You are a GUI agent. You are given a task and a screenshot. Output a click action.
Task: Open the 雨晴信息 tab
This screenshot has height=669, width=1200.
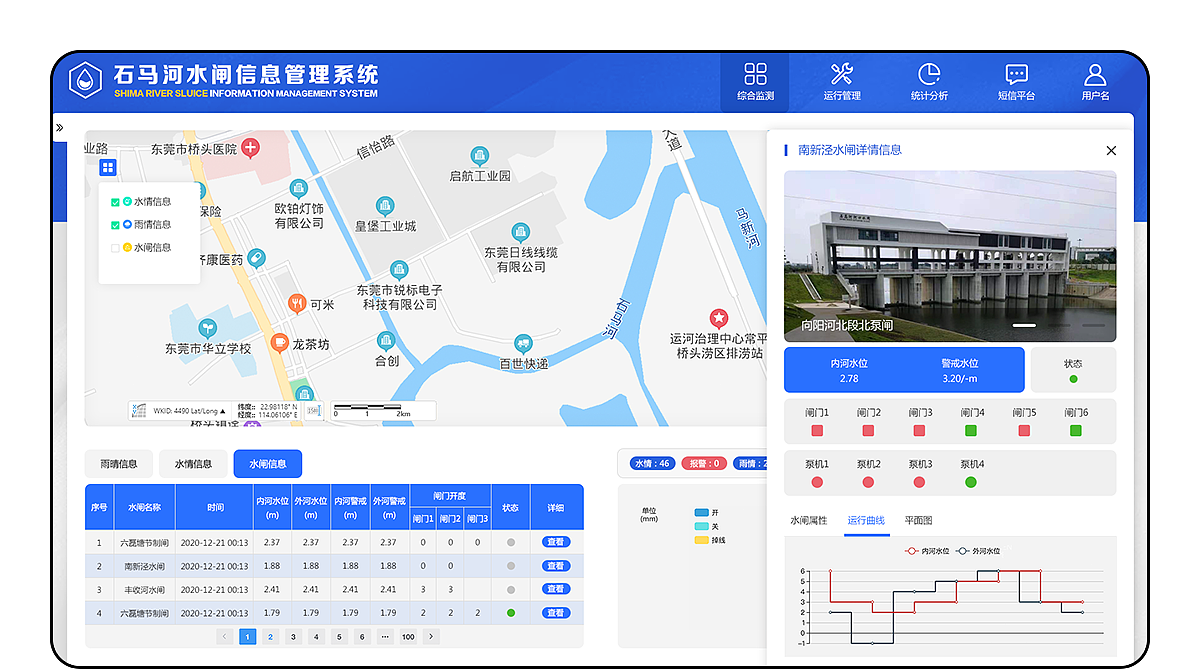click(120, 463)
